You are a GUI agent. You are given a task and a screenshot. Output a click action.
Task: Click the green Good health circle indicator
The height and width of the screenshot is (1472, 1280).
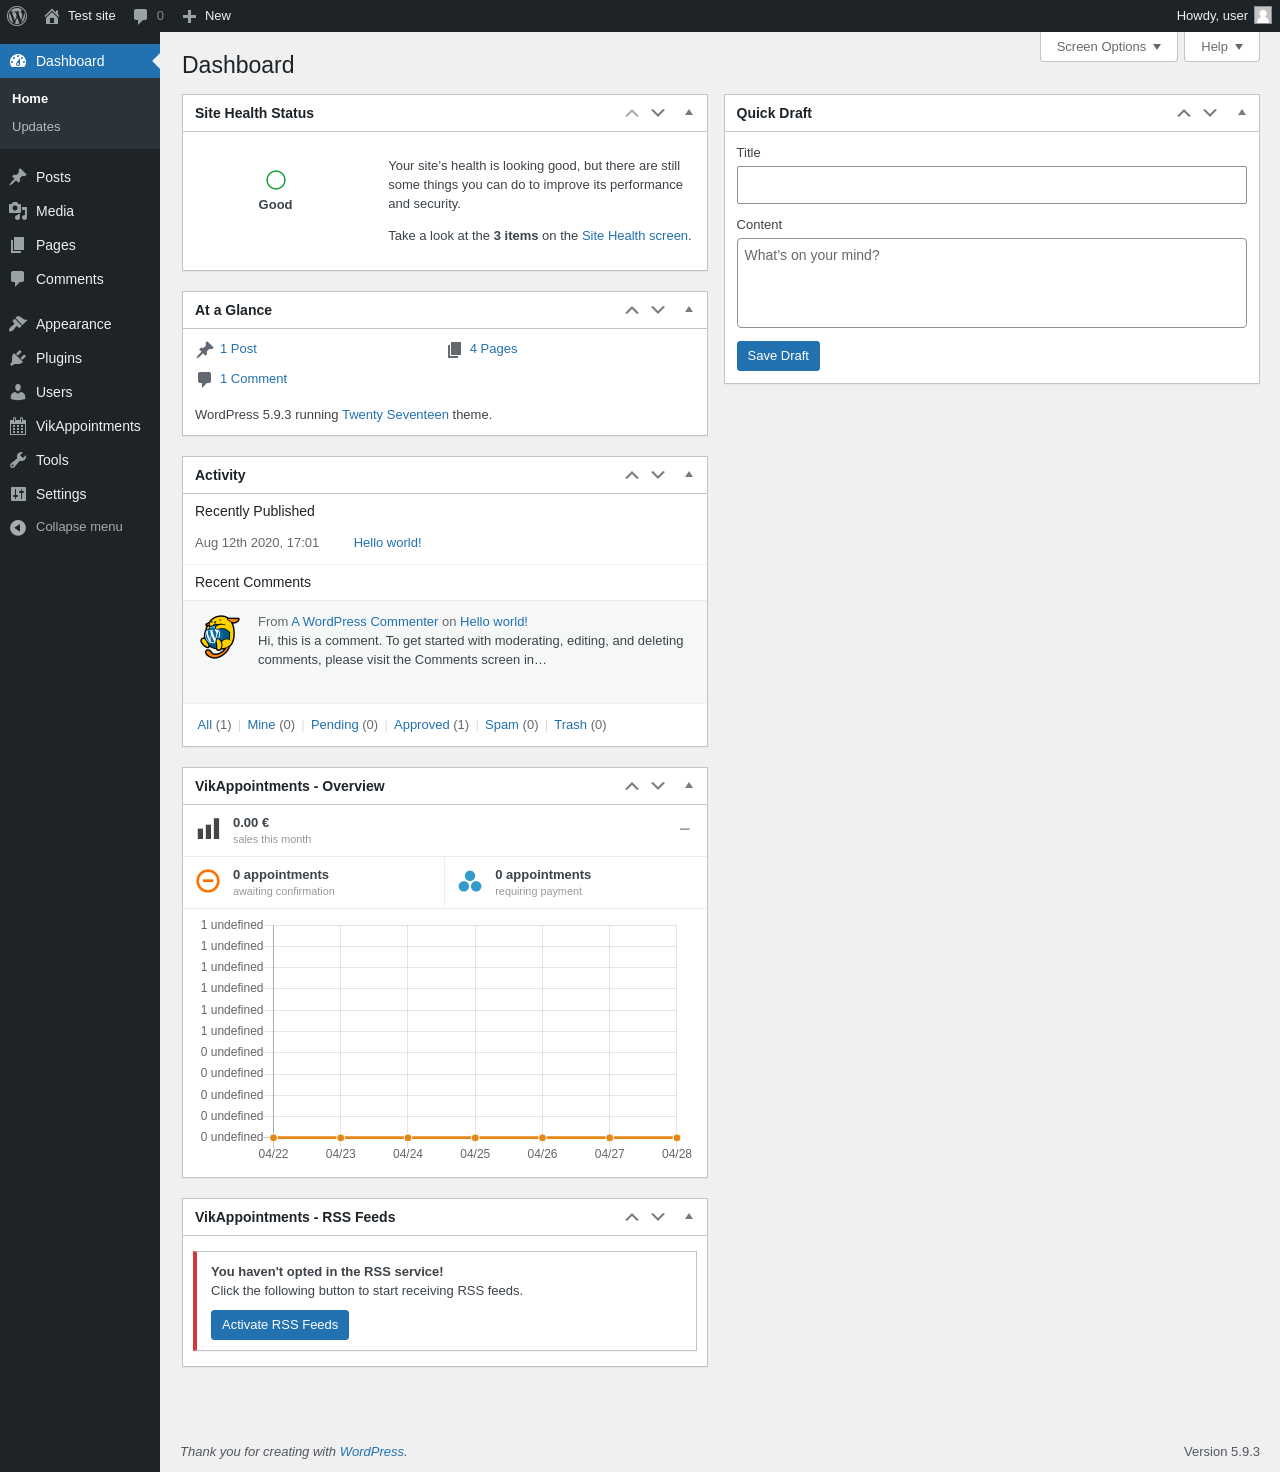coord(276,180)
